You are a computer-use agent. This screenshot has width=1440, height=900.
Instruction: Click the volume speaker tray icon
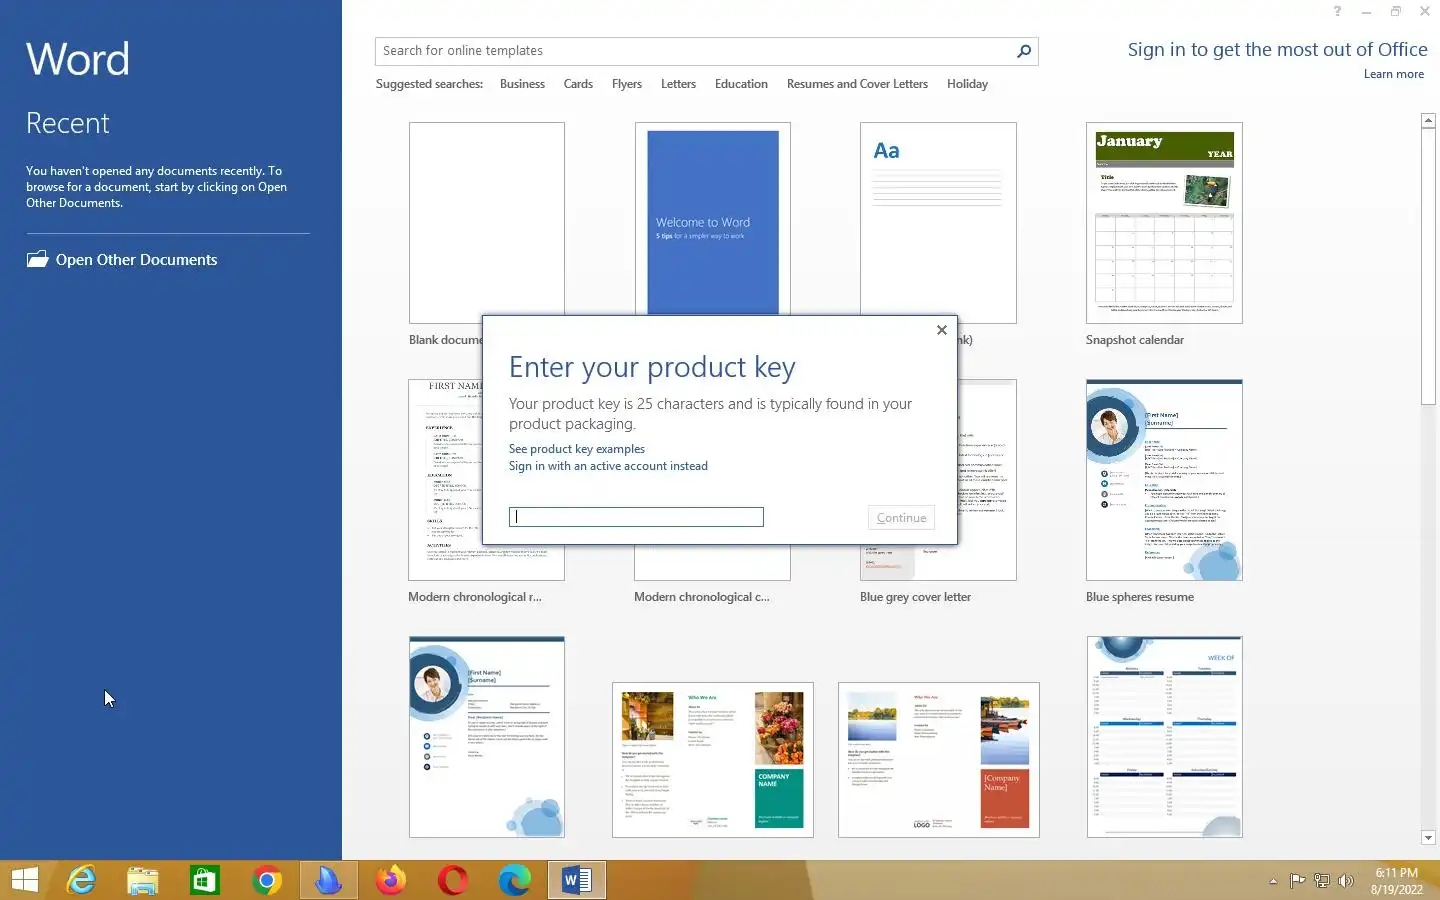pos(1346,881)
